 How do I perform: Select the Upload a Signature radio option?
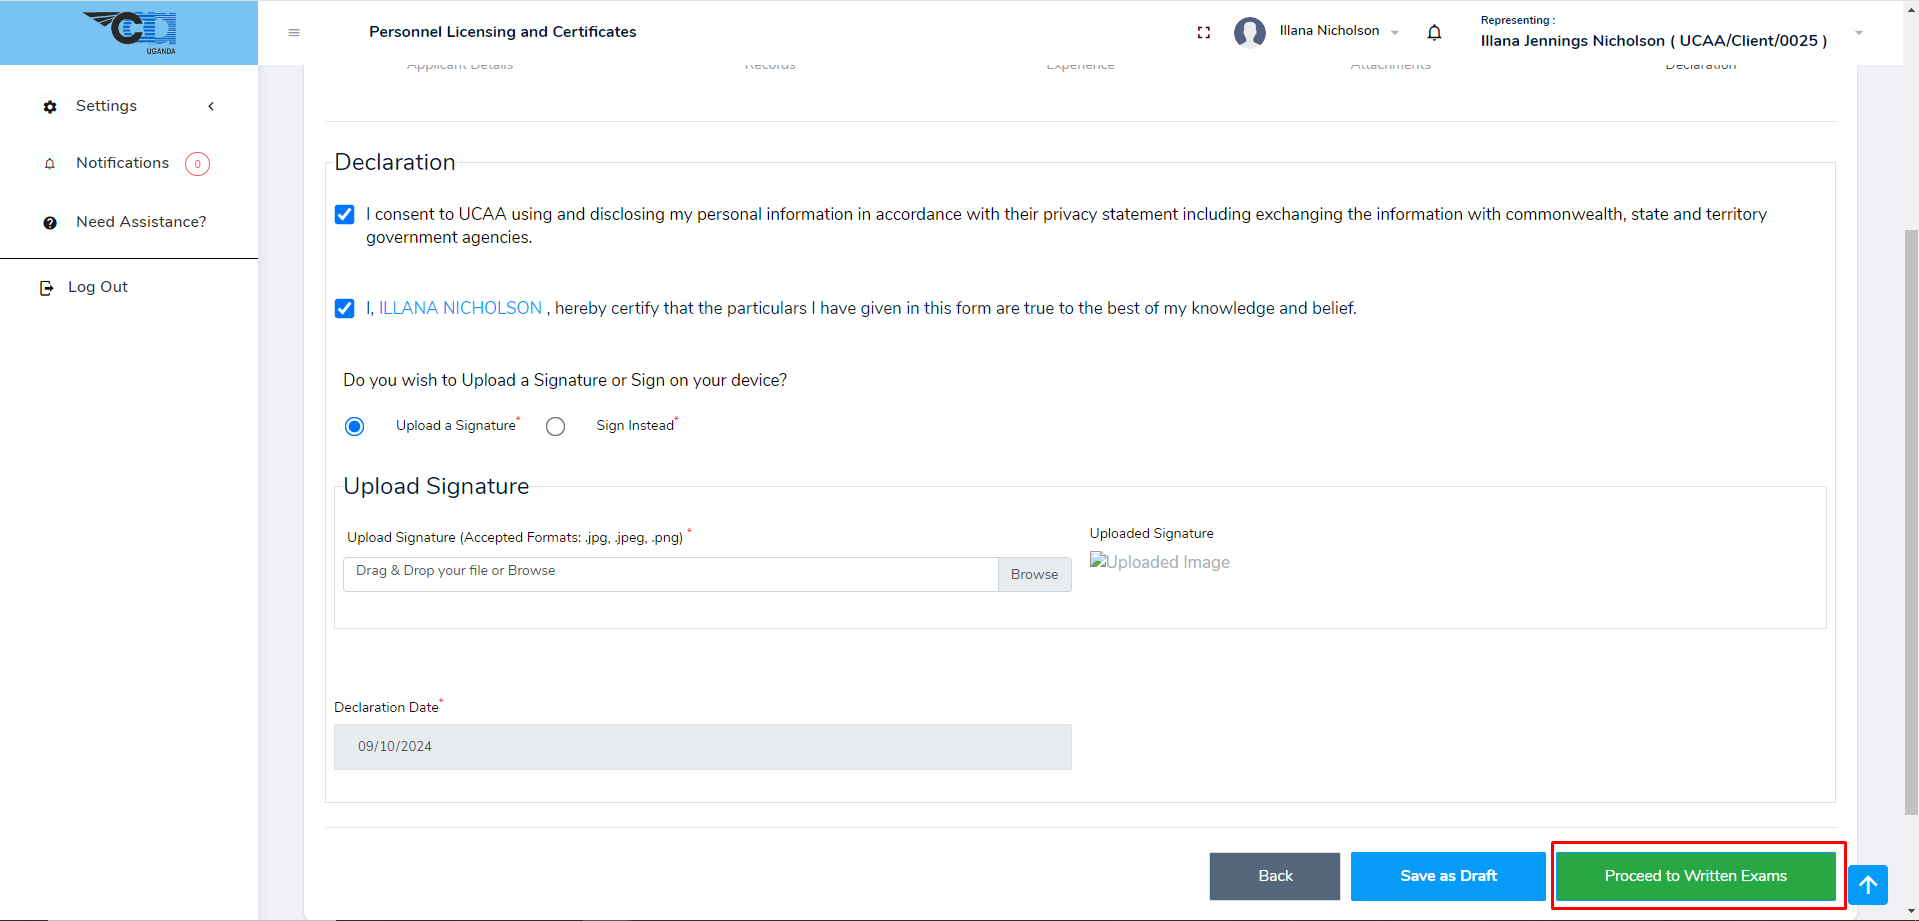coord(355,427)
